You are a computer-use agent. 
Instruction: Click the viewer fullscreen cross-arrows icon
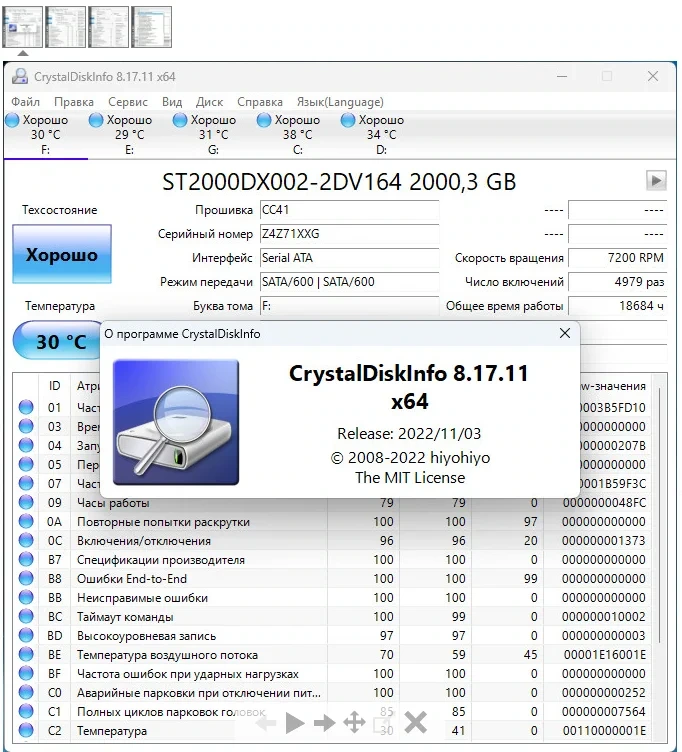(354, 722)
